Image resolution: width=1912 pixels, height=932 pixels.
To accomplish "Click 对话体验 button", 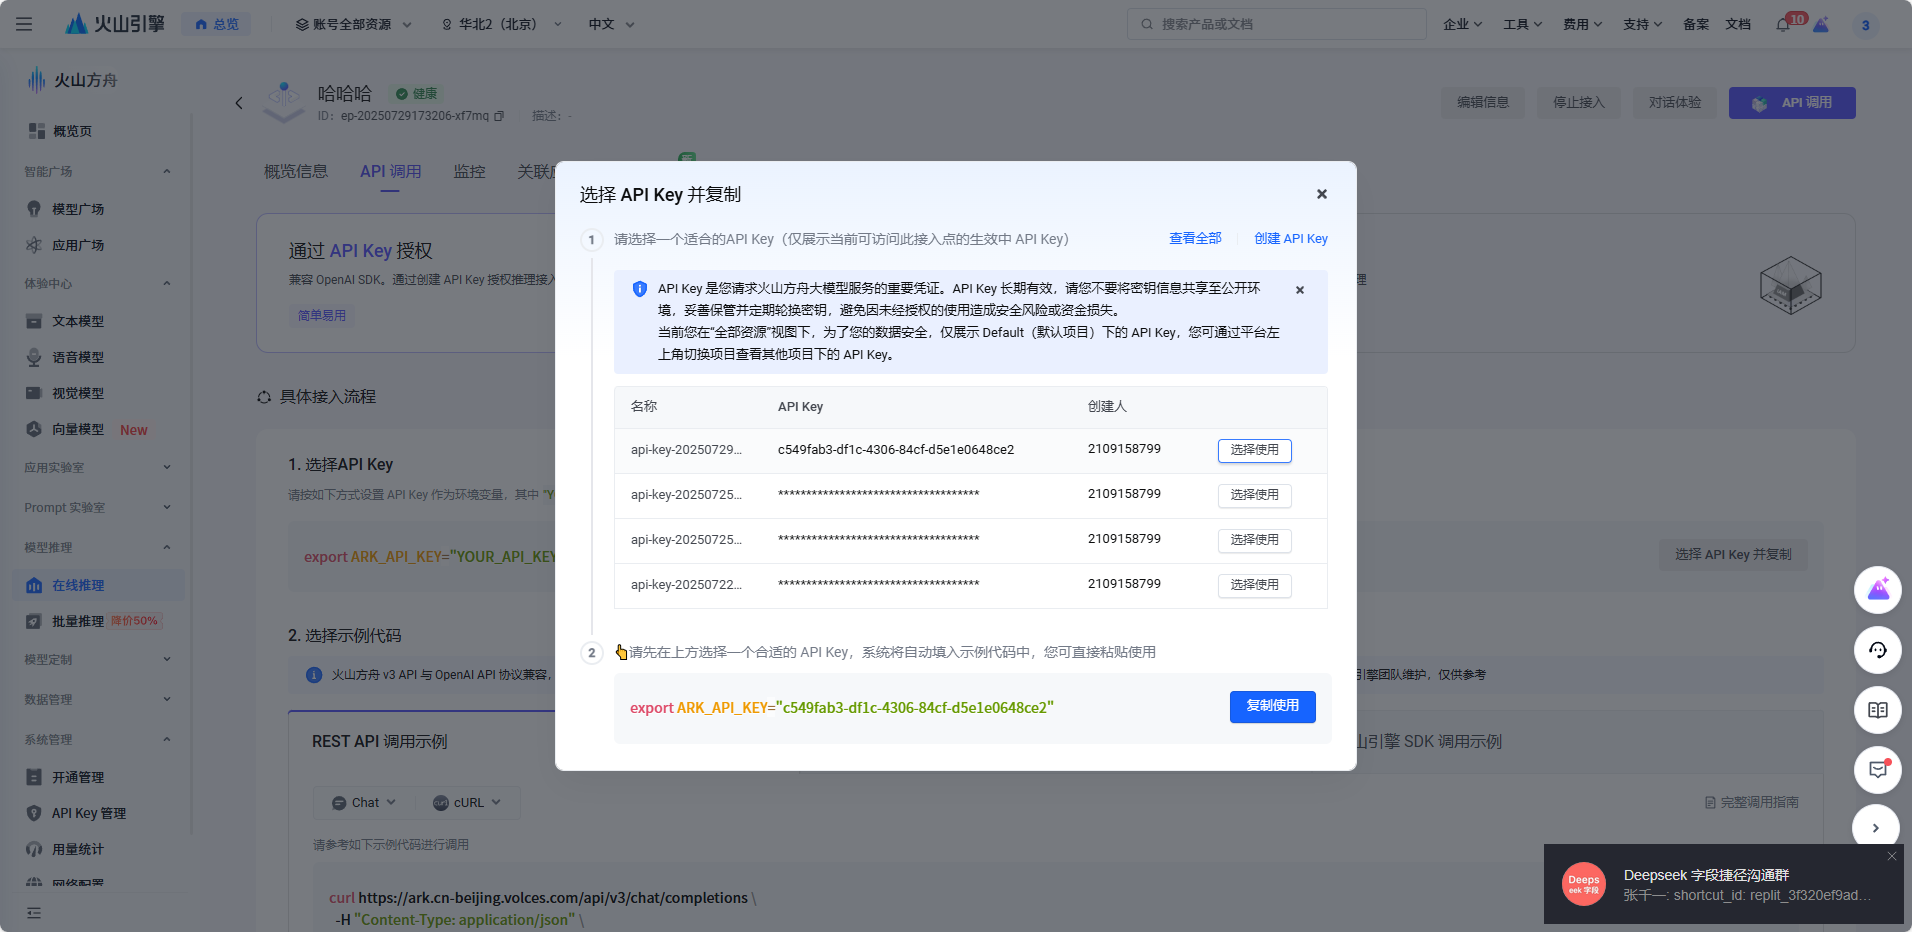I will (x=1675, y=102).
